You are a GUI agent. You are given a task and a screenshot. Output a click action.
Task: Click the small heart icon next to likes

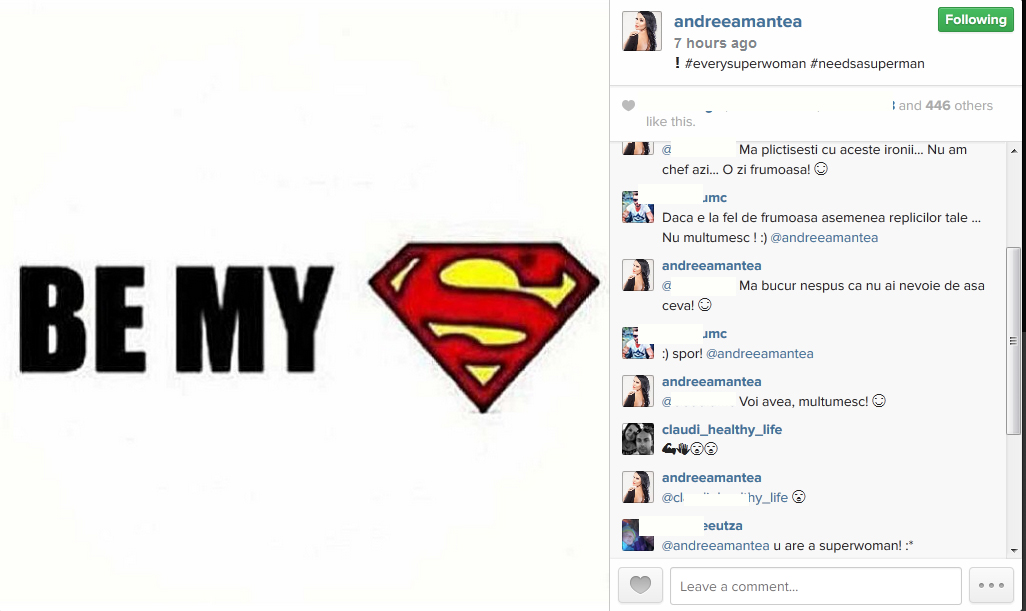pyautogui.click(x=628, y=105)
